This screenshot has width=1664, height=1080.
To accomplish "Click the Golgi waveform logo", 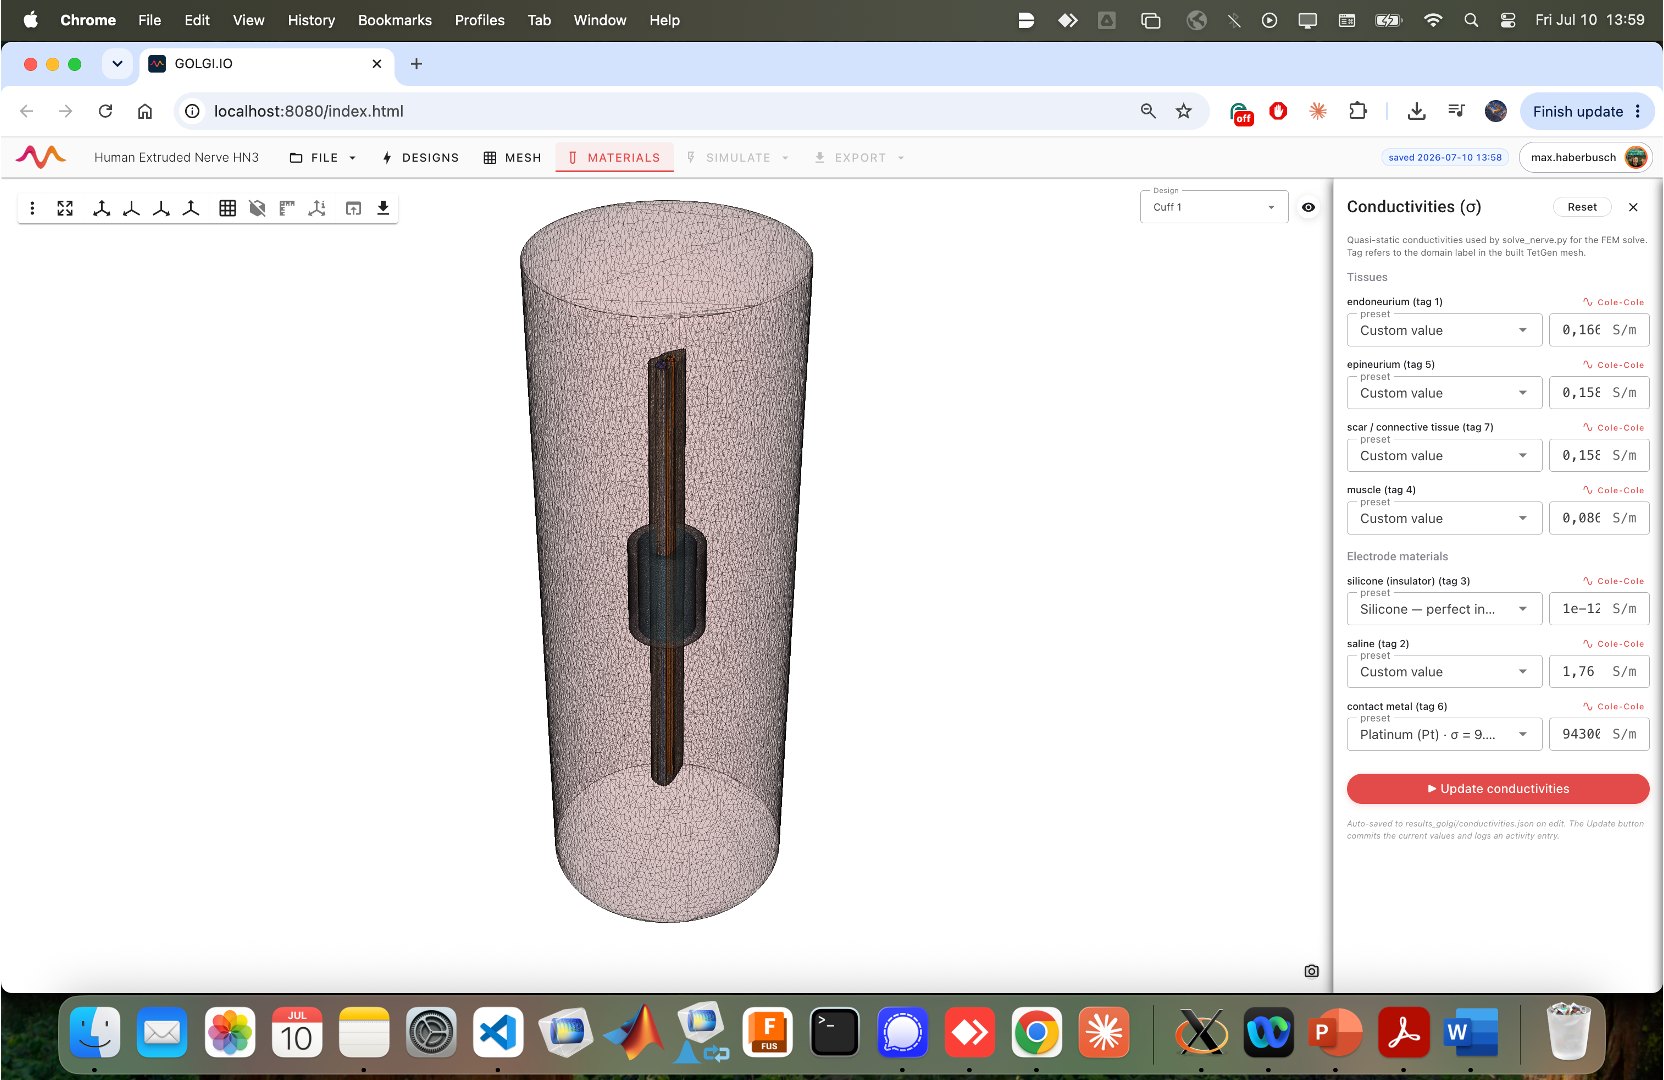I will pos(41,157).
